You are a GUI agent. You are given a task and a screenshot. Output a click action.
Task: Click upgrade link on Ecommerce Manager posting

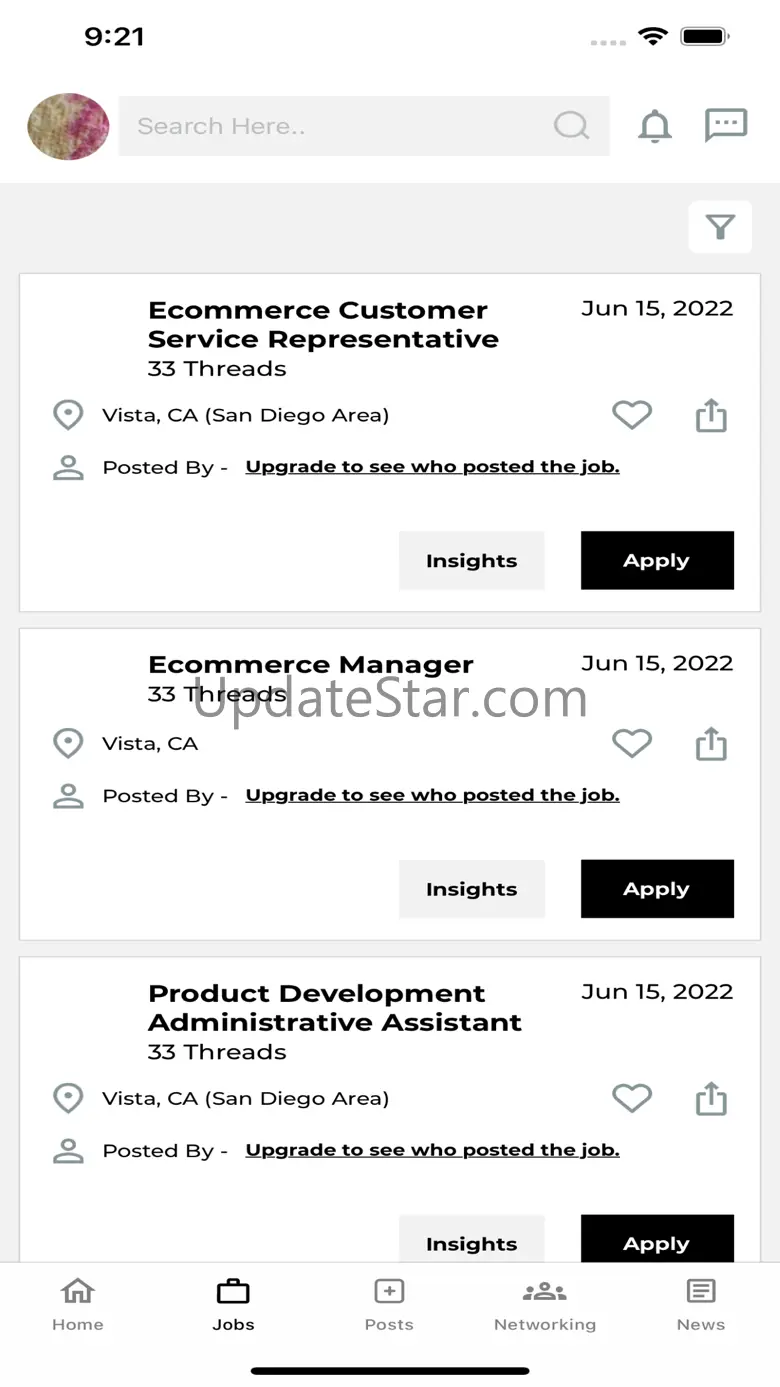click(x=432, y=795)
